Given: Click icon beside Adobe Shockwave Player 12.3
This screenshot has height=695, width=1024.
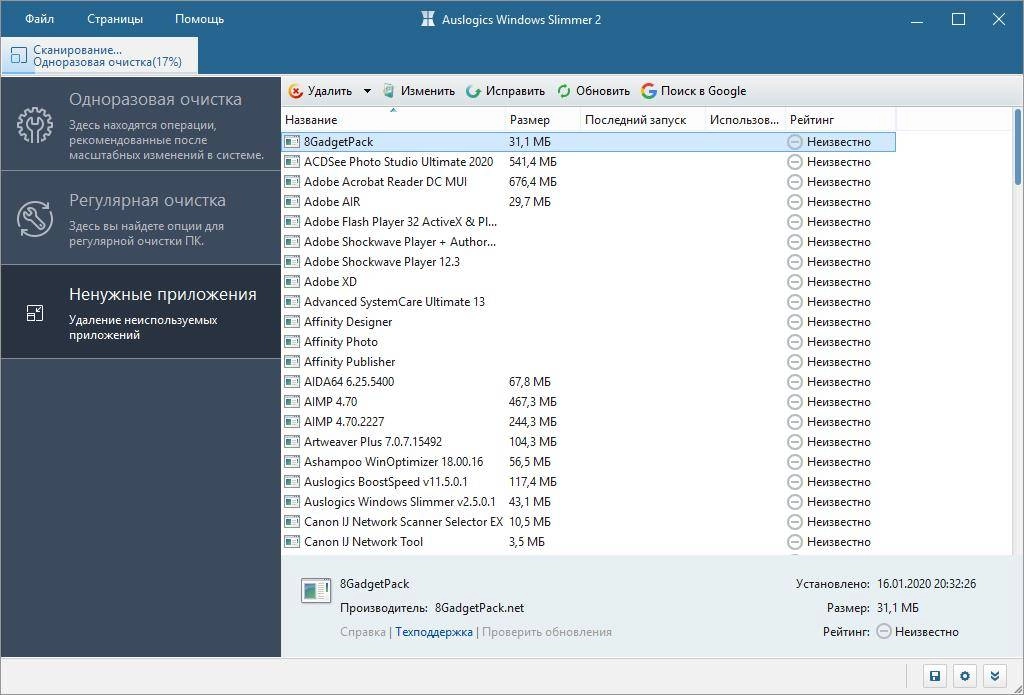Looking at the screenshot, I should click(292, 262).
